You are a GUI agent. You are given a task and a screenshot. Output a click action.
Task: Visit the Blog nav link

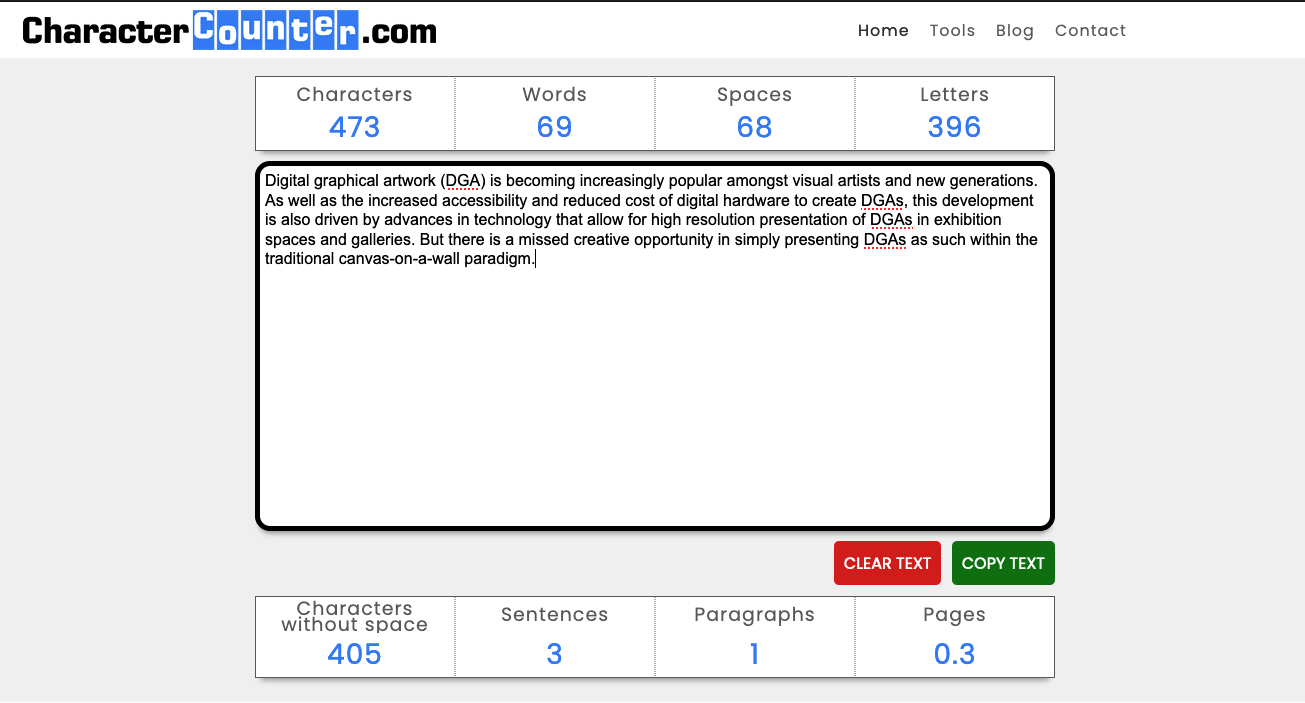[x=1015, y=30]
